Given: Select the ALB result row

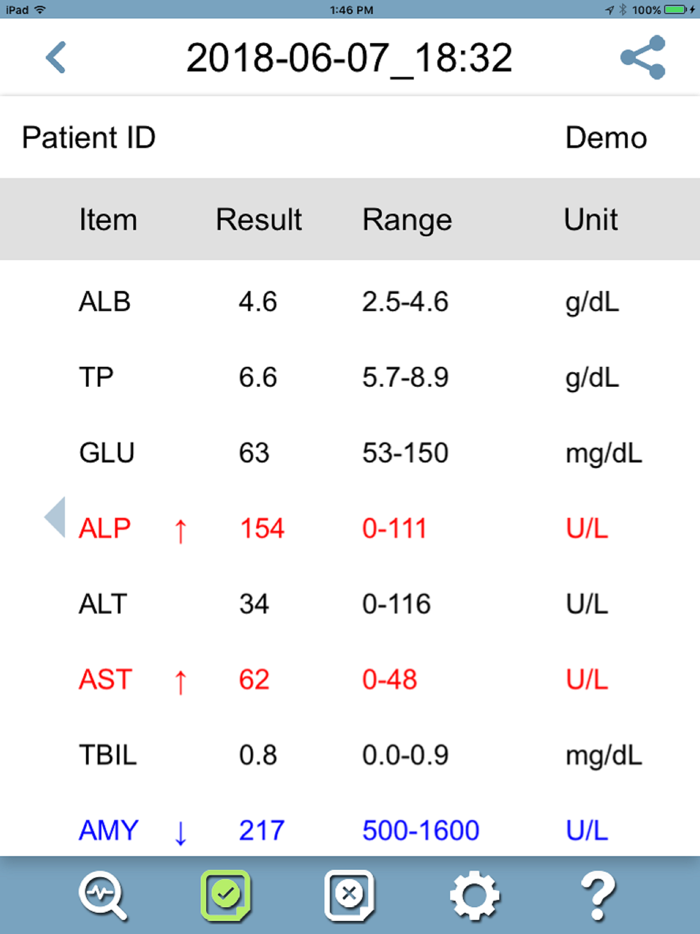Looking at the screenshot, I should pos(350,301).
